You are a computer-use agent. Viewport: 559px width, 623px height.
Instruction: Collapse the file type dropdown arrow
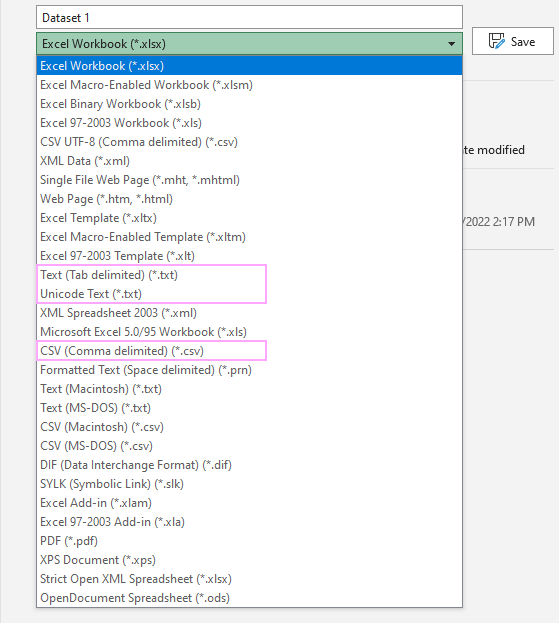451,44
